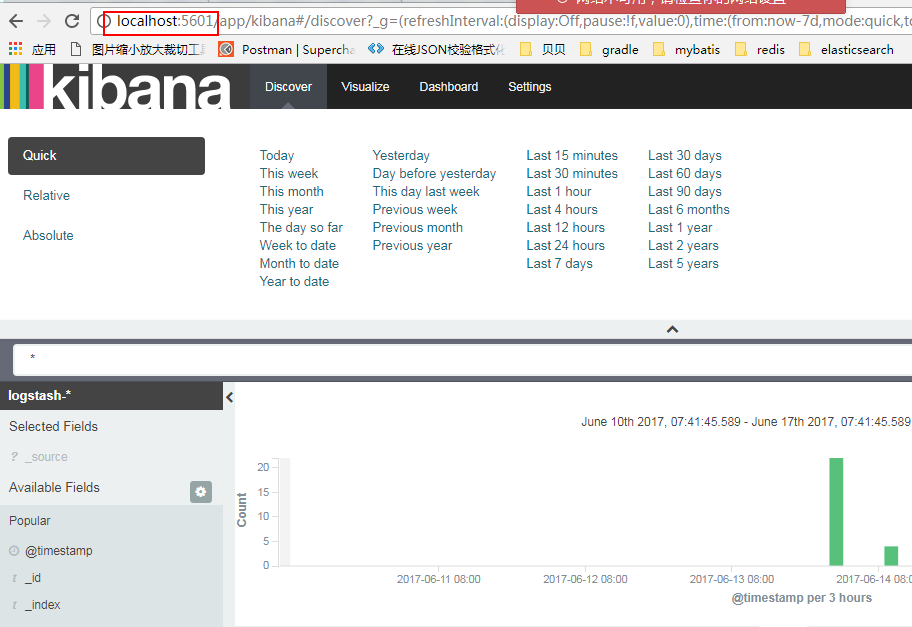912x627 pixels.
Task: Choose Last 30 minutes range
Action: pyautogui.click(x=572, y=173)
